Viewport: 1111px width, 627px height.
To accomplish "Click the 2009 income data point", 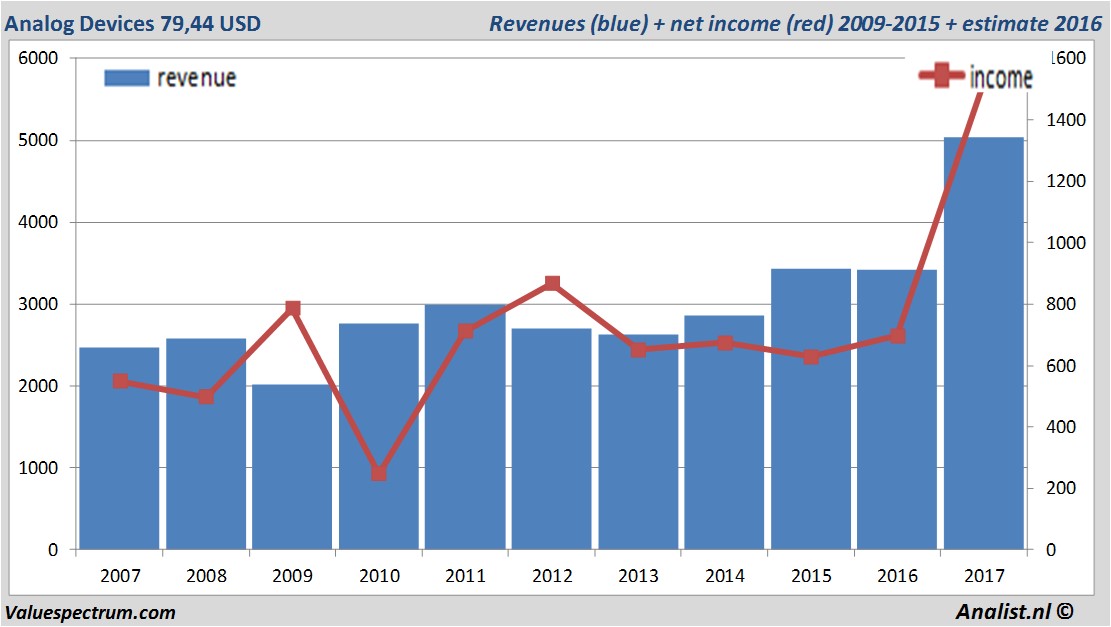I will 293,308.
